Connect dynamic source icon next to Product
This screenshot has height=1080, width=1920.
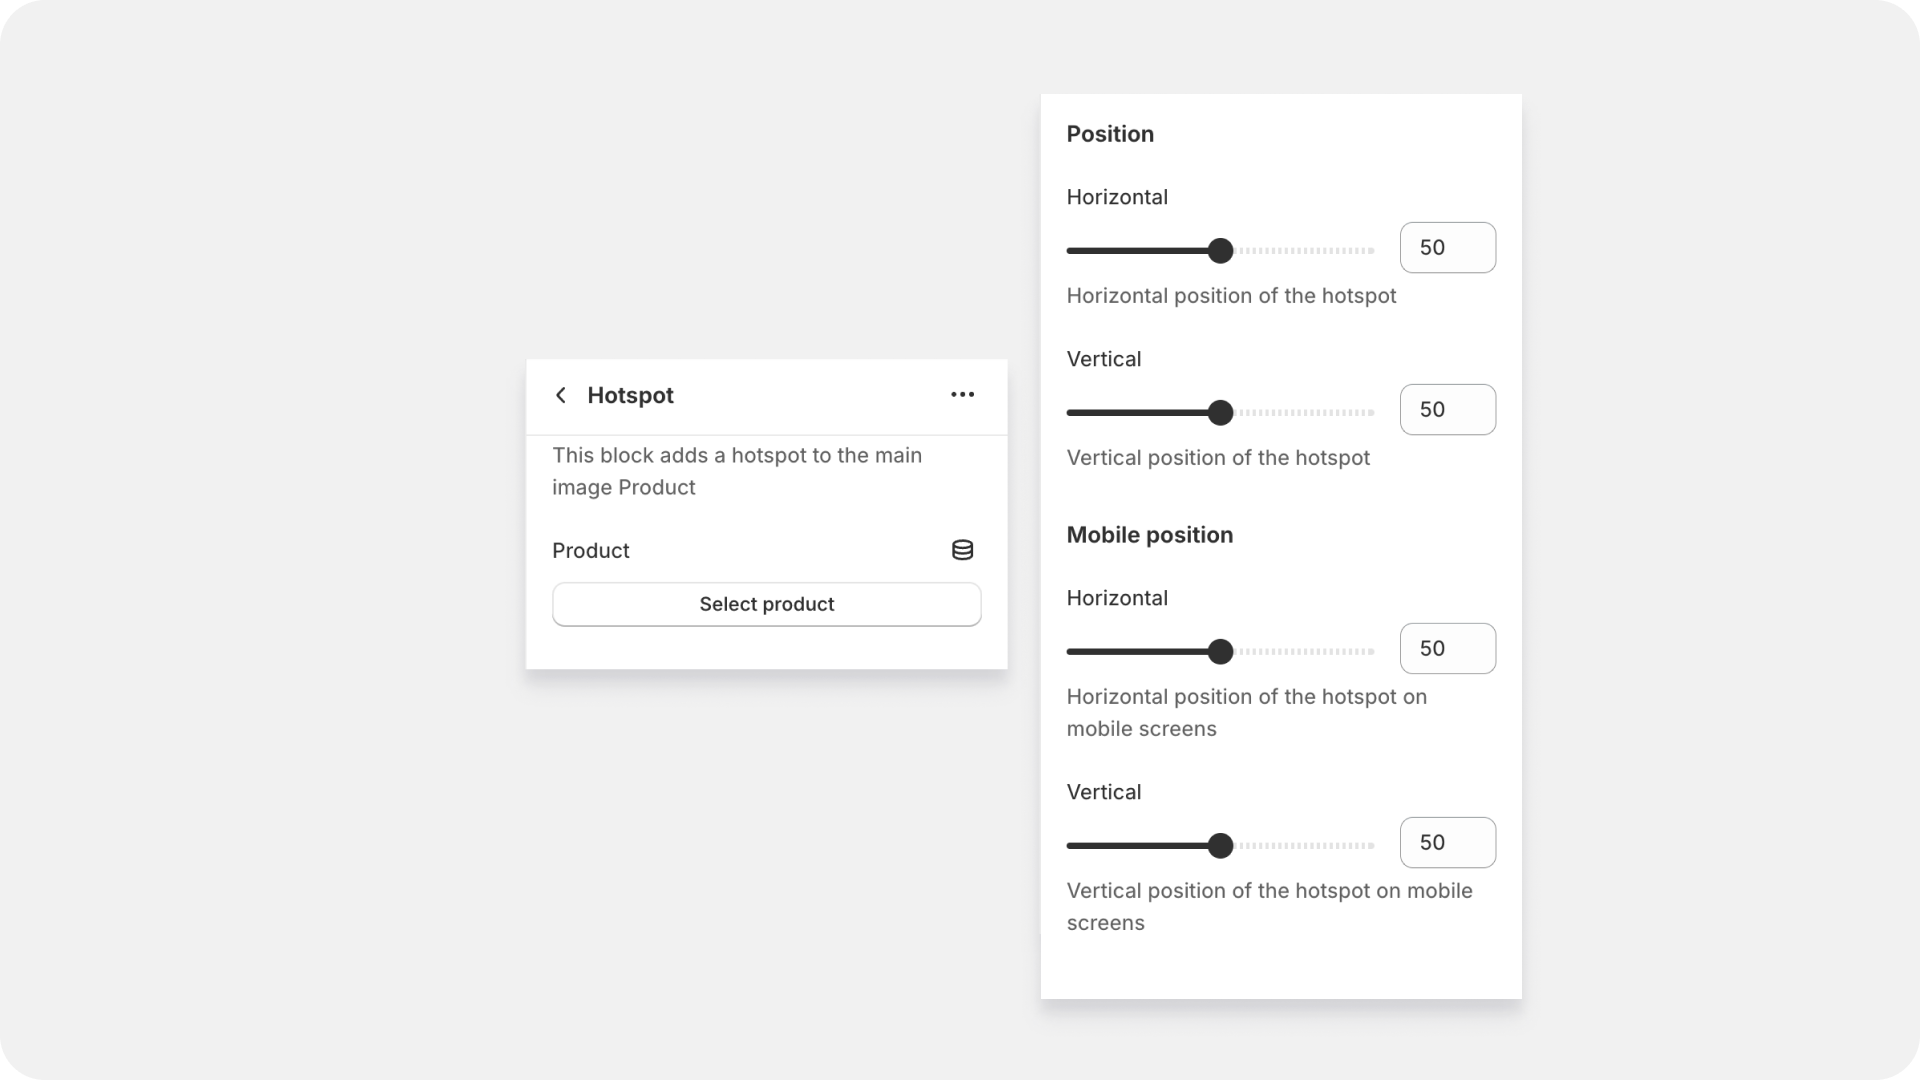tap(962, 550)
